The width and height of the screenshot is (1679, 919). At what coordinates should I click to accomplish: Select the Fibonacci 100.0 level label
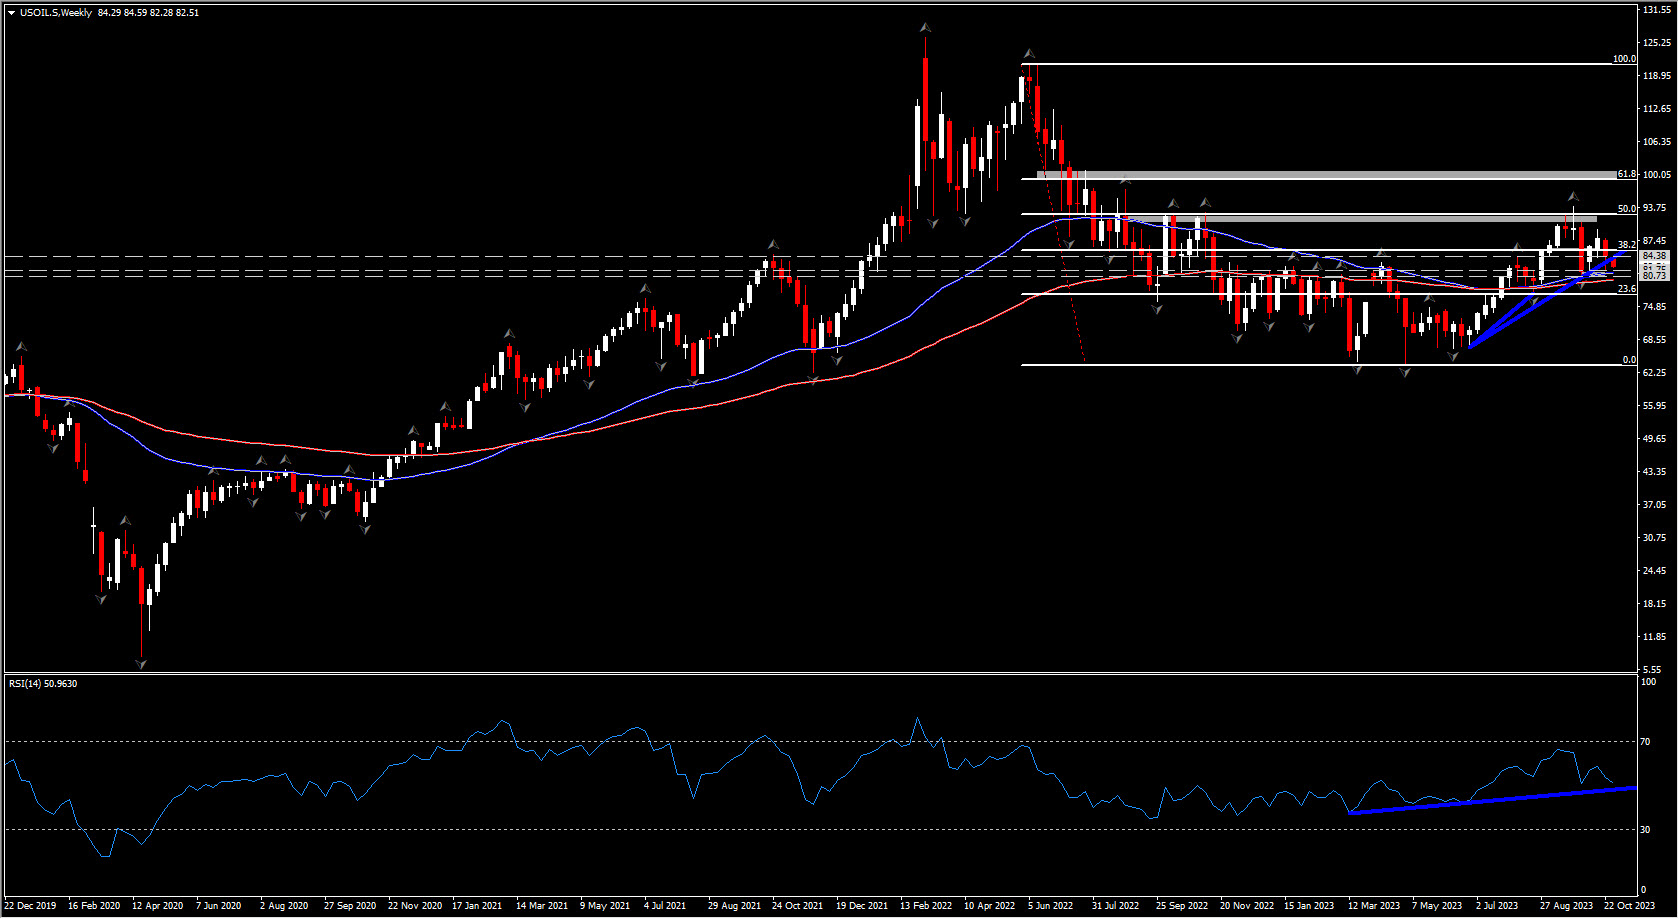(1623, 59)
